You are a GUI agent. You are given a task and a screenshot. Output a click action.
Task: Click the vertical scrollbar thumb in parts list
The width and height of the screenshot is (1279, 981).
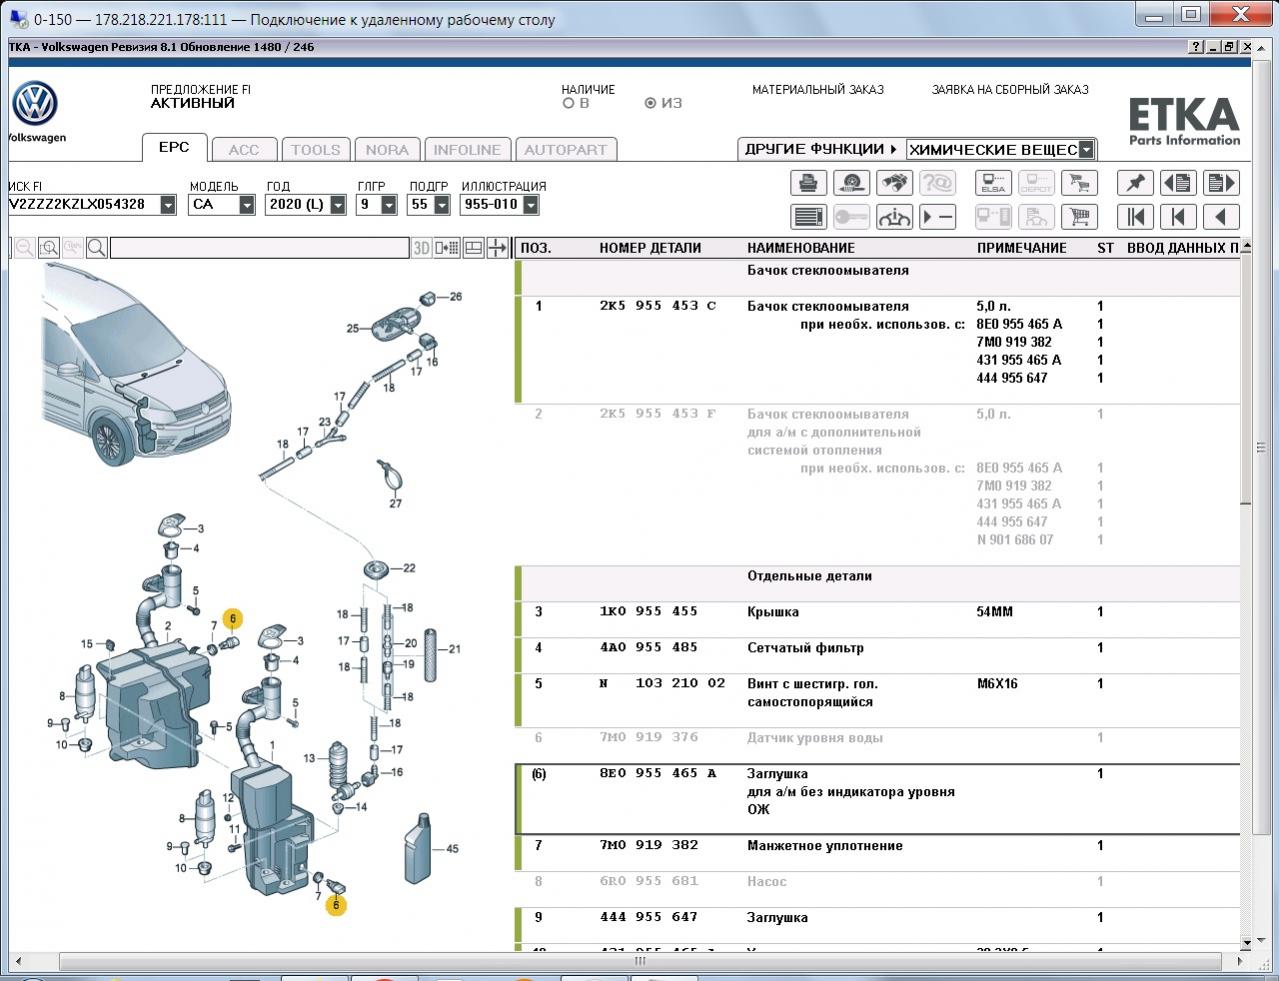pos(1246,378)
